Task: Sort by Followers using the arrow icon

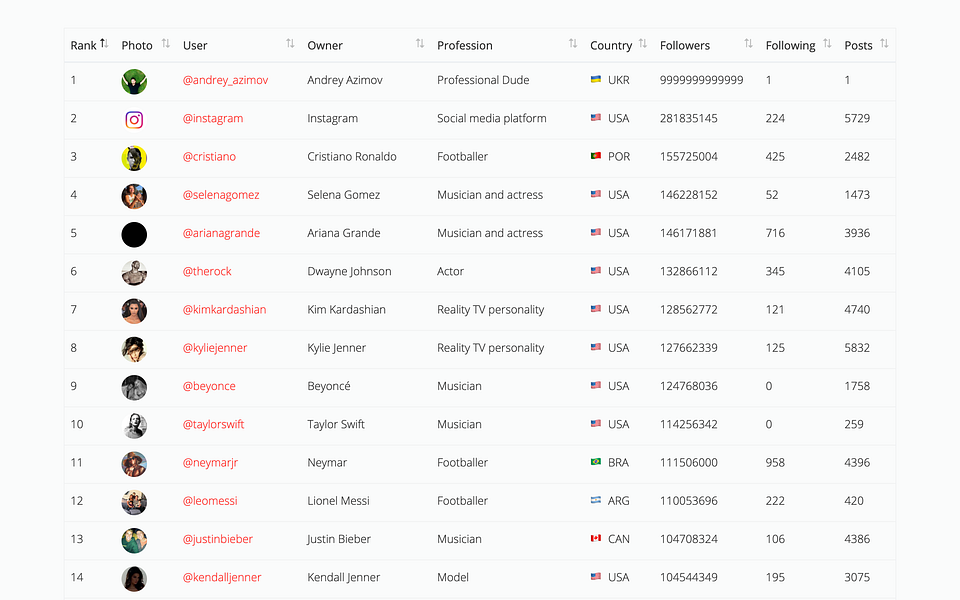Action: [748, 43]
